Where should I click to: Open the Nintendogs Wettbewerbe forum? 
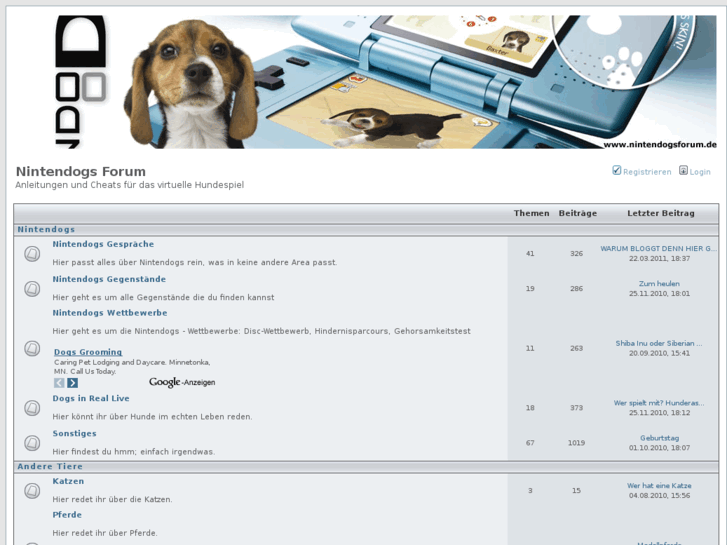point(110,313)
